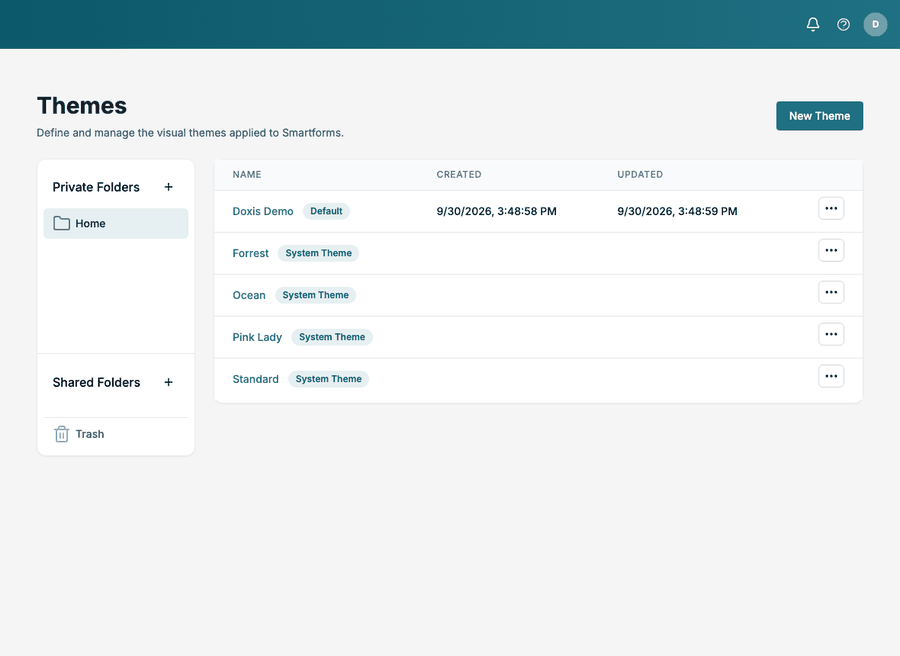Click the Private Folders heading
Viewport: 900px width, 656px height.
(96, 187)
